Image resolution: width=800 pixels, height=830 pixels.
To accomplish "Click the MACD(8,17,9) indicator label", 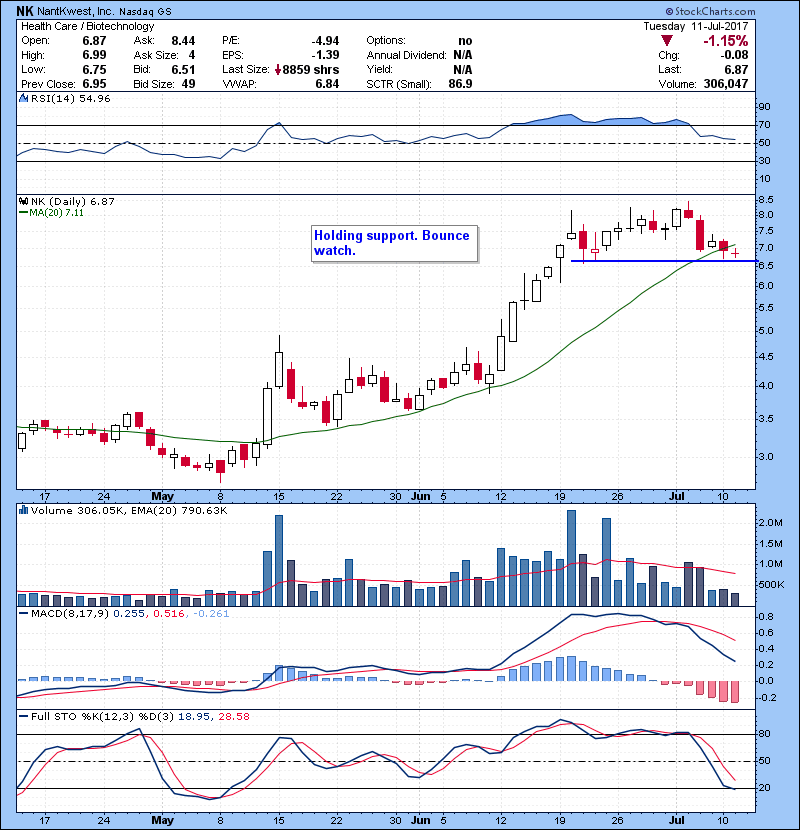I will click(x=70, y=614).
